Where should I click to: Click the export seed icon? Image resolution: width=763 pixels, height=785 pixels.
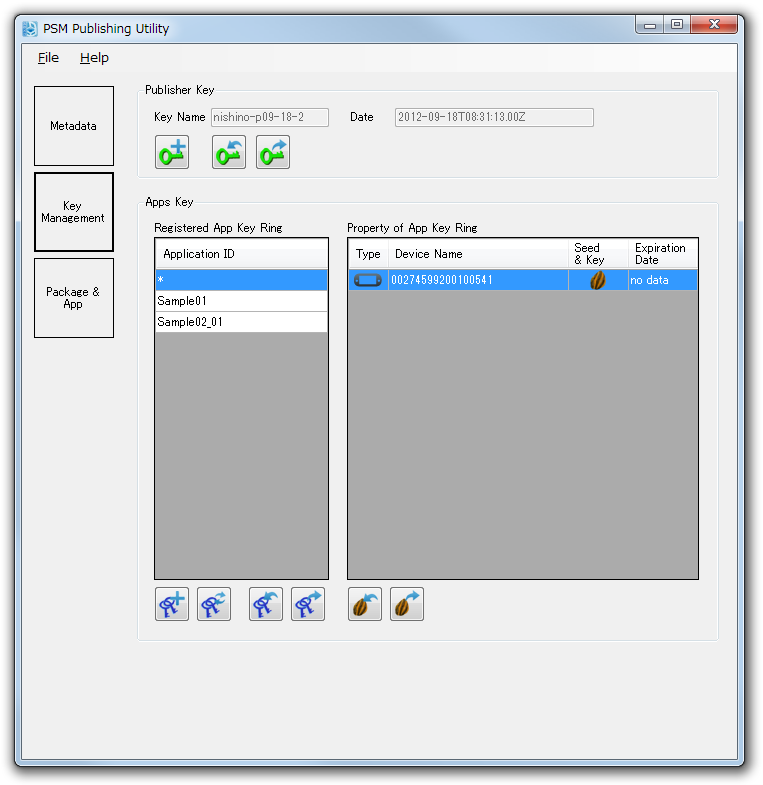(407, 605)
